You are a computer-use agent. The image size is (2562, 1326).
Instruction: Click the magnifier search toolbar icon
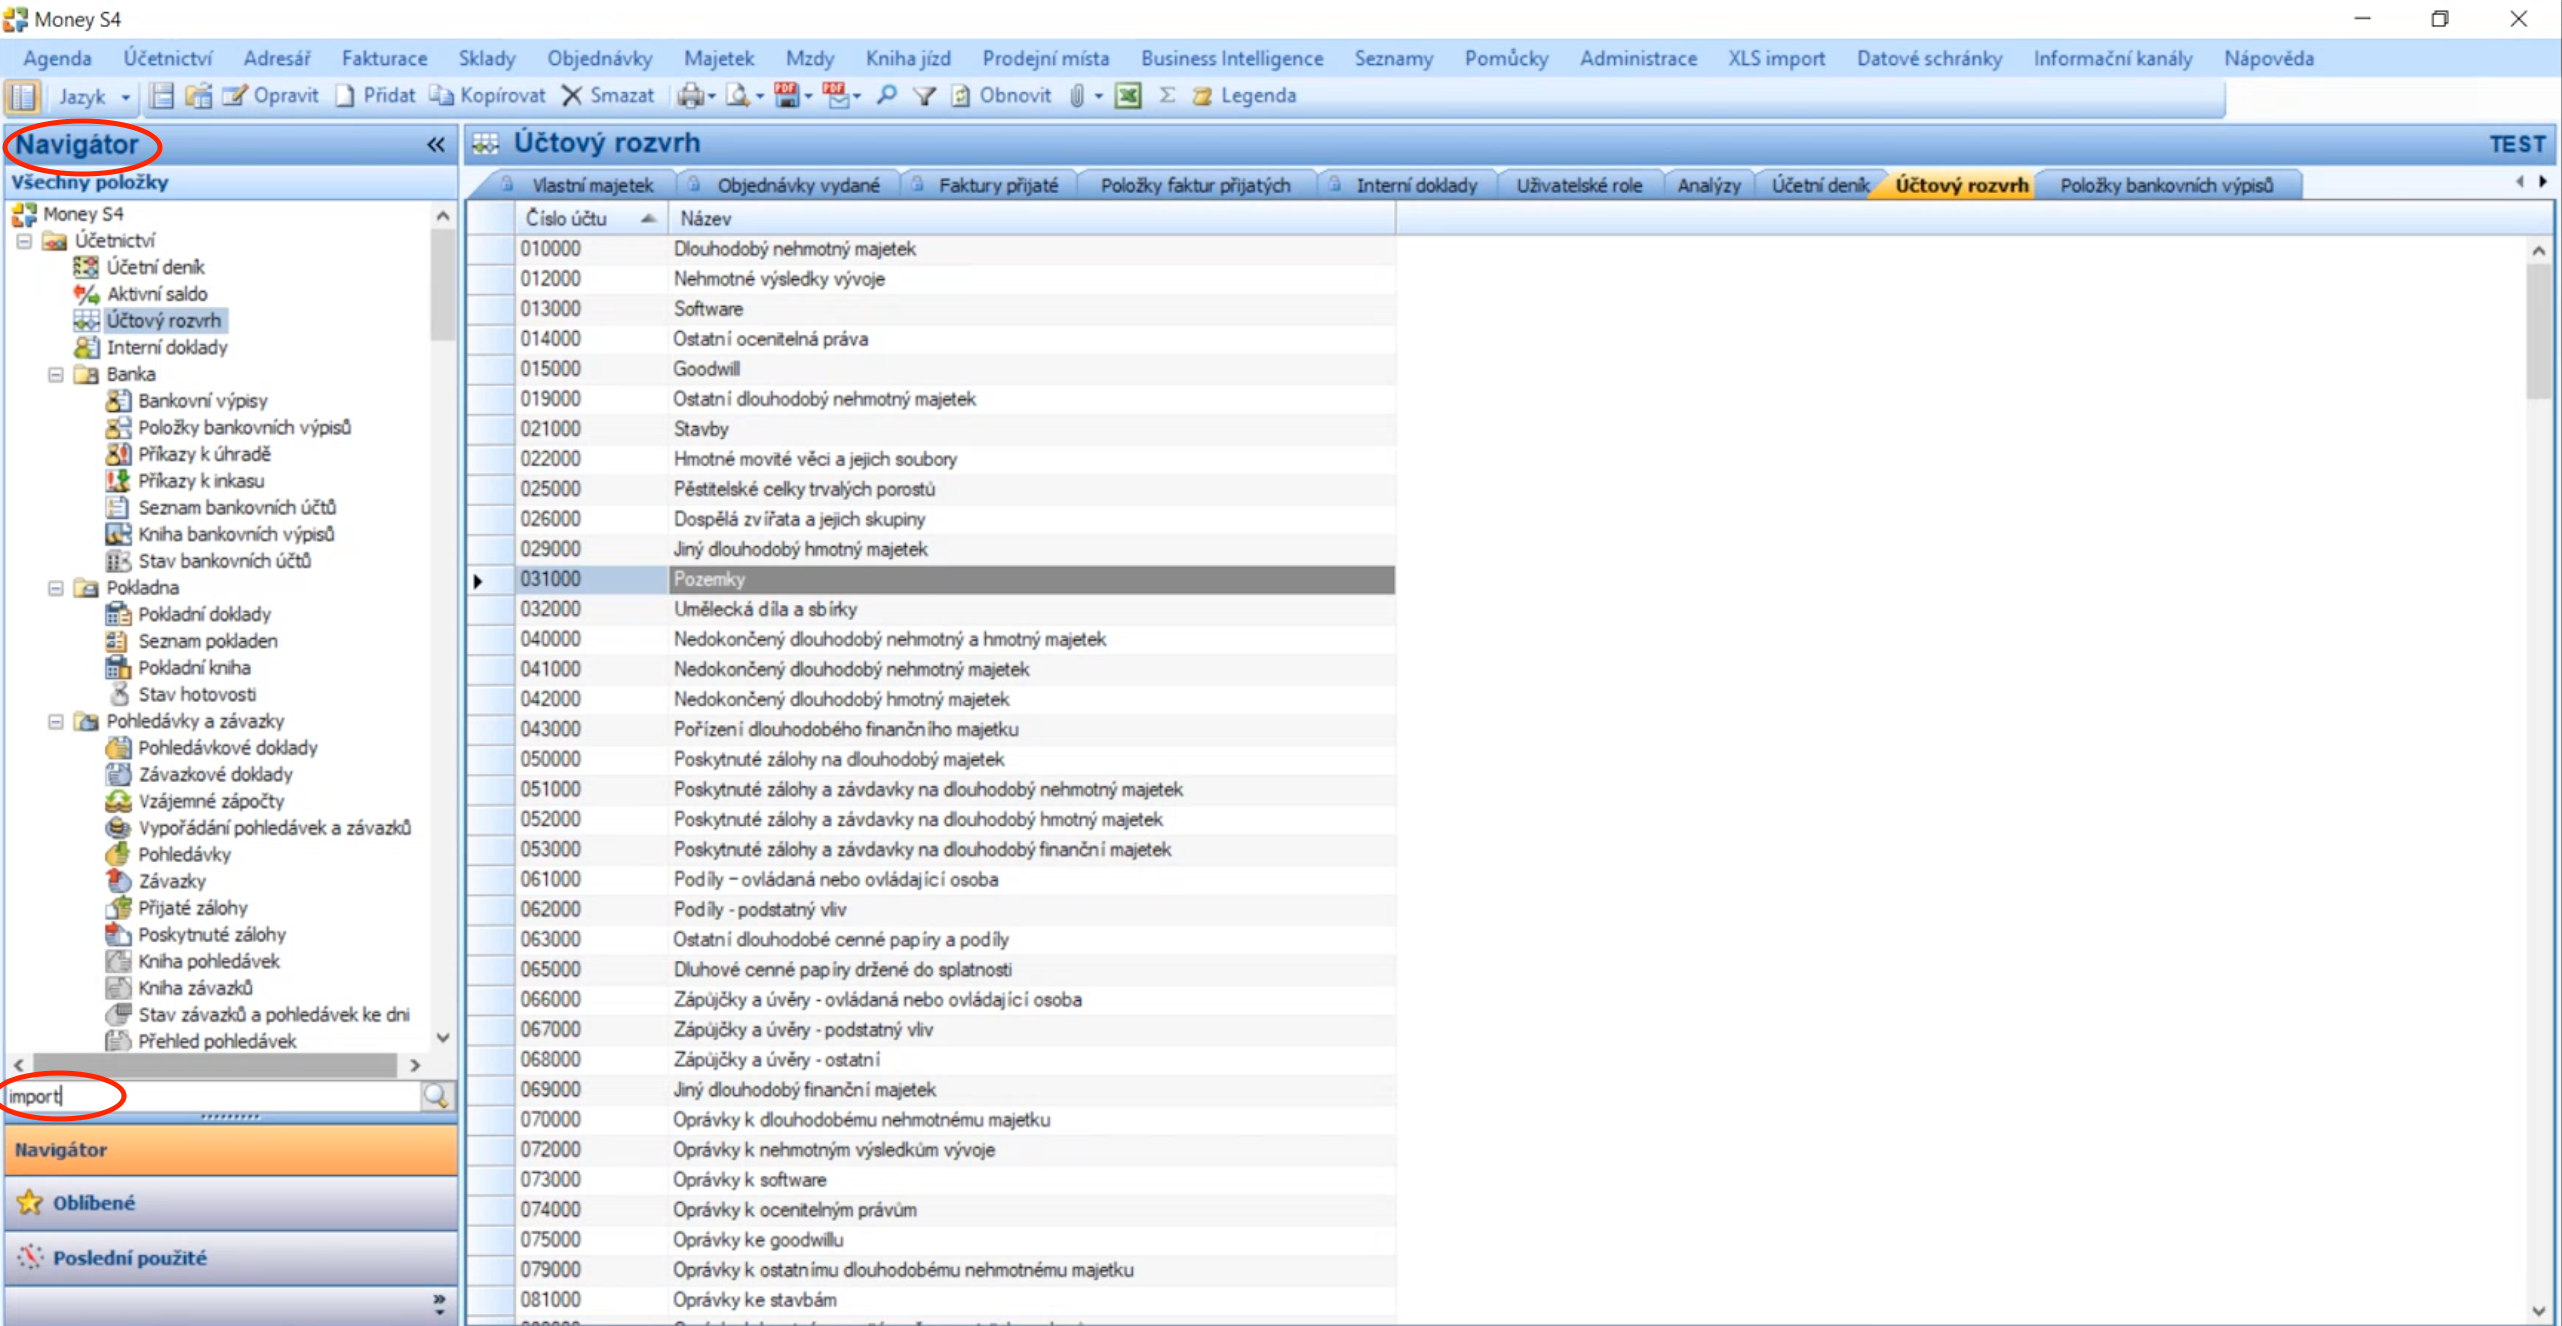point(886,96)
